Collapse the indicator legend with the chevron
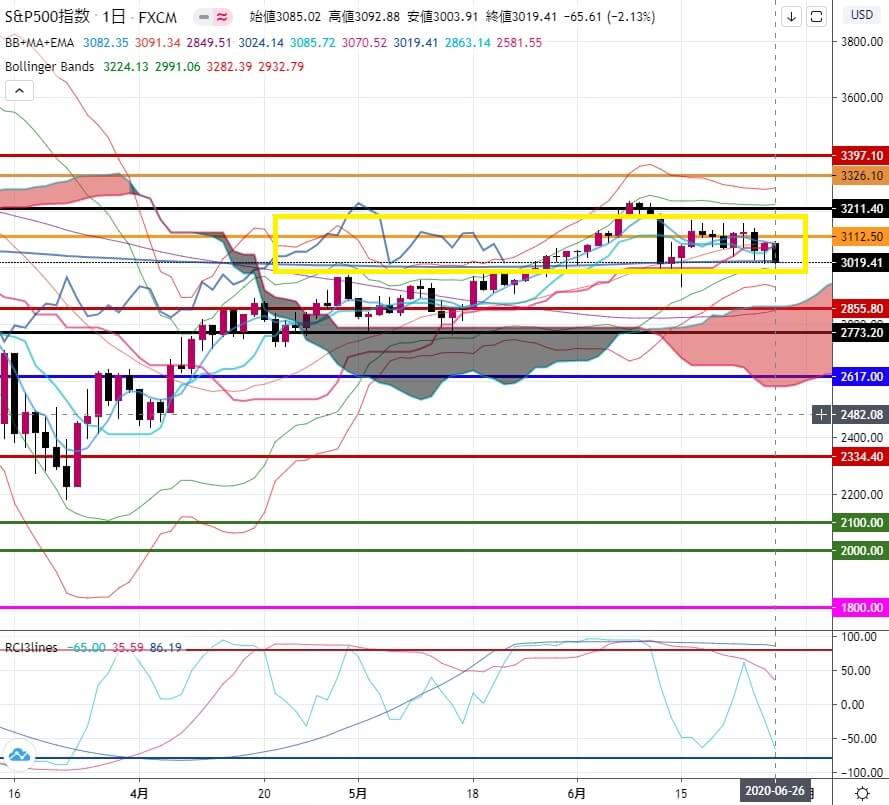The image size is (889, 805). point(19,91)
